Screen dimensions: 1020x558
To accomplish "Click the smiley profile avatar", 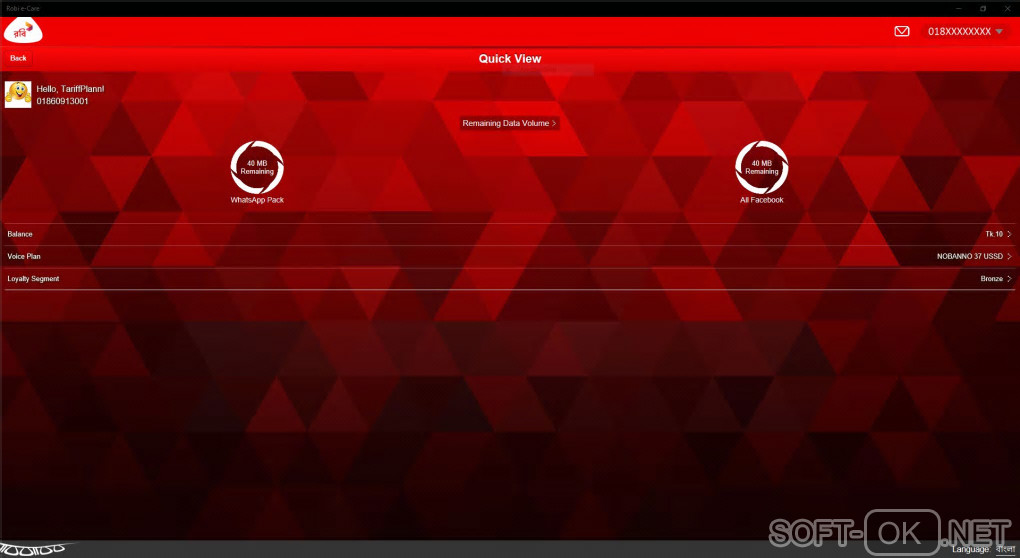I will click(x=18, y=94).
